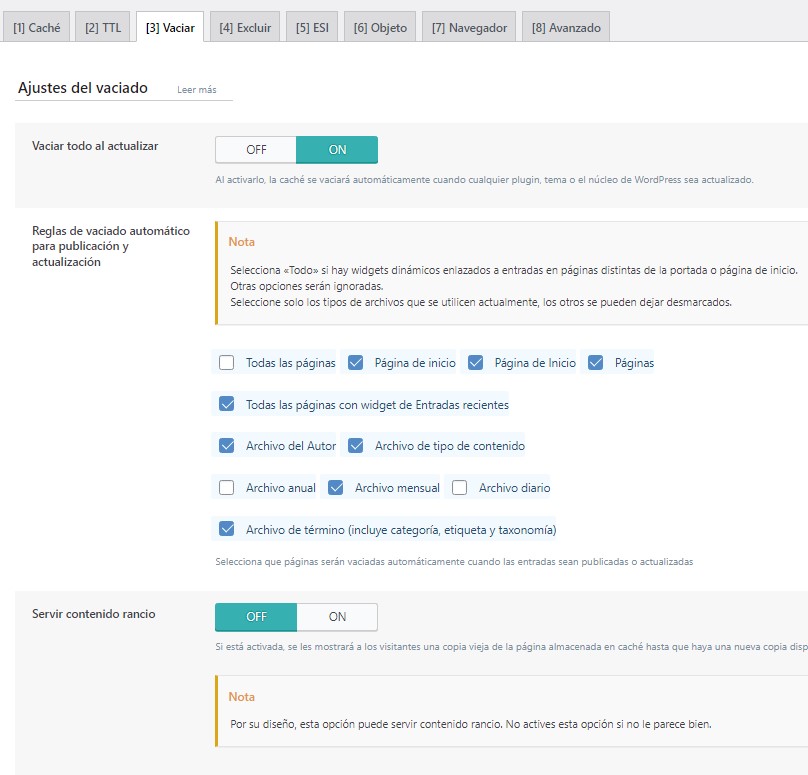This screenshot has width=808, height=775.
Task: Uncheck the 'Páginas' checkbox
Action: click(596, 363)
